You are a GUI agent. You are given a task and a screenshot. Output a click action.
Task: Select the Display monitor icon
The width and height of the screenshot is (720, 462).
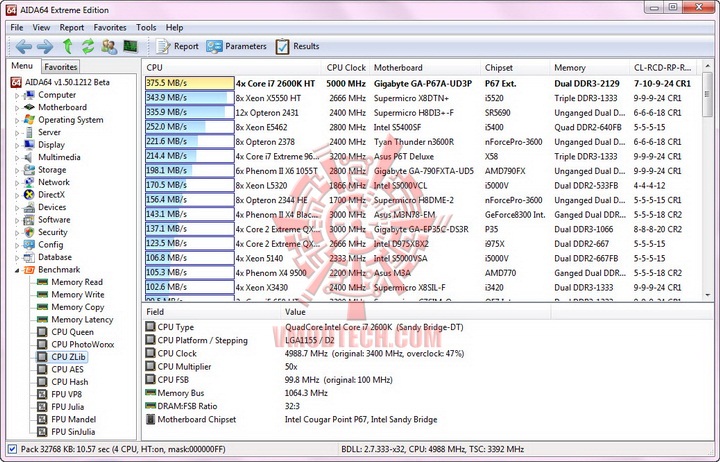click(29, 145)
